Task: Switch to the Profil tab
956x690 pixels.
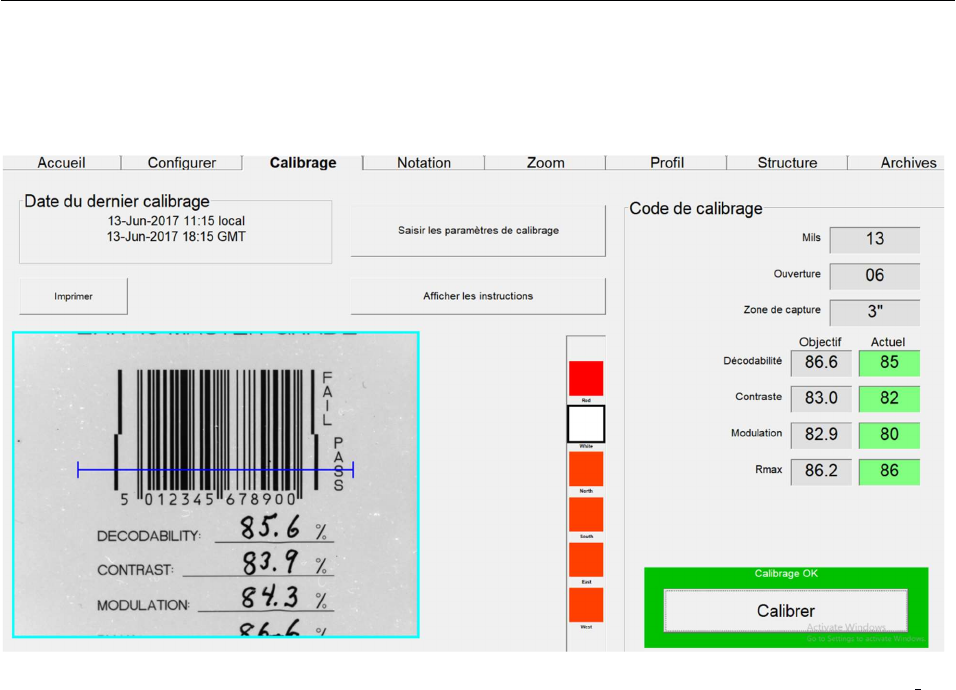Action: click(x=666, y=163)
